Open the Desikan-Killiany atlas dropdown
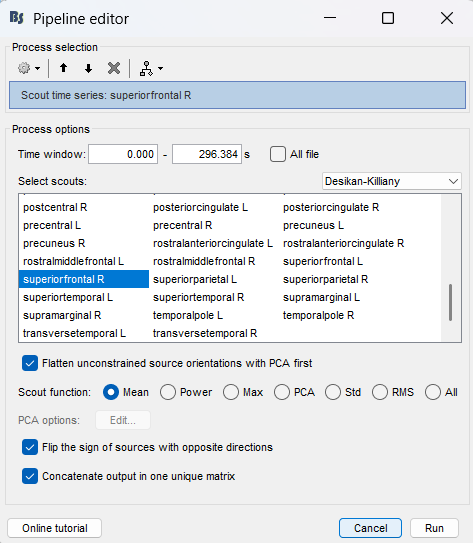The image size is (473, 543). [x=392, y=181]
